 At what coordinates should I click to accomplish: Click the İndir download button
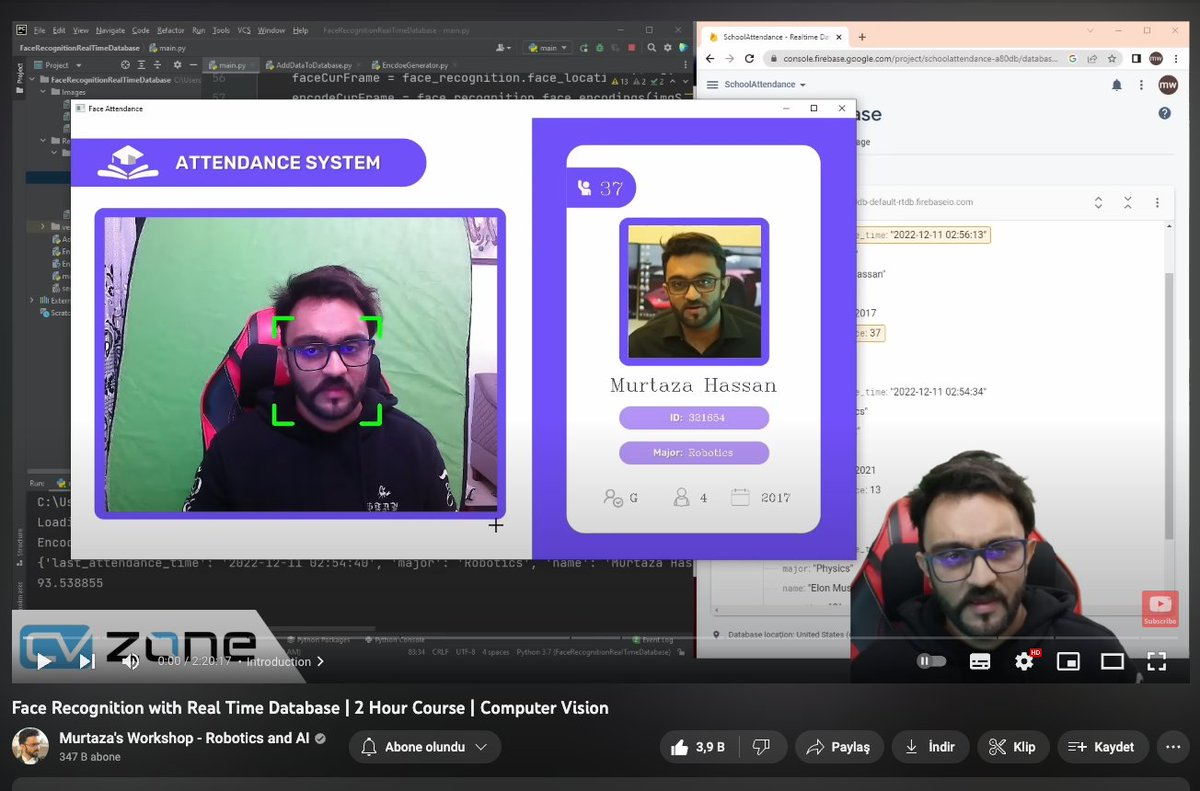click(x=930, y=747)
